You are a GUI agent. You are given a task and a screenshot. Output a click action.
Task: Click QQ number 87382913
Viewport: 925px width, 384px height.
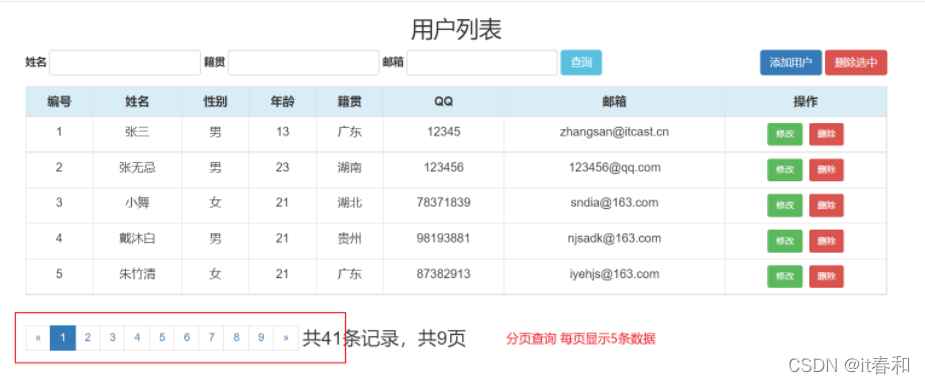point(444,274)
